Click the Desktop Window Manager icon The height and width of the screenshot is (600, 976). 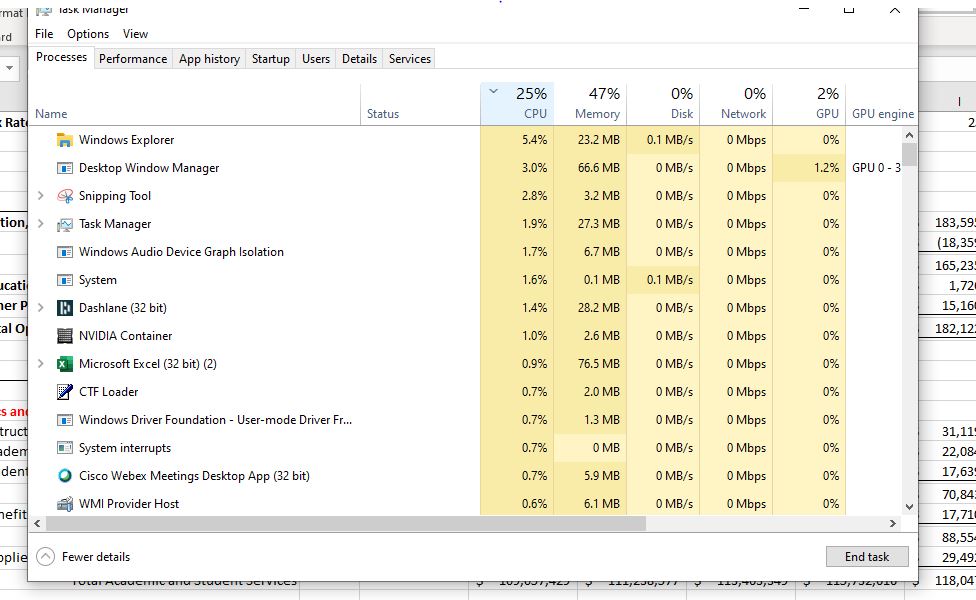65,168
